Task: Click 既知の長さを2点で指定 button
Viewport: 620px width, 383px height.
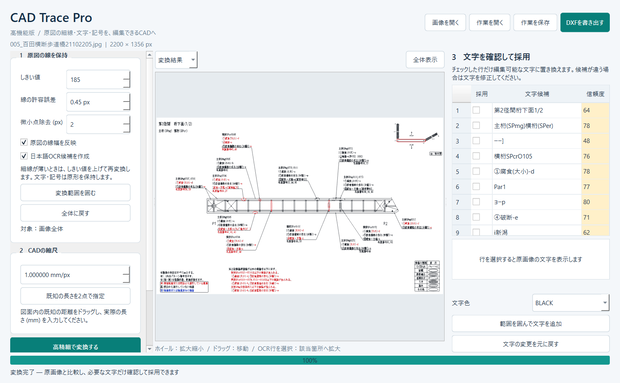Action: coord(75,296)
